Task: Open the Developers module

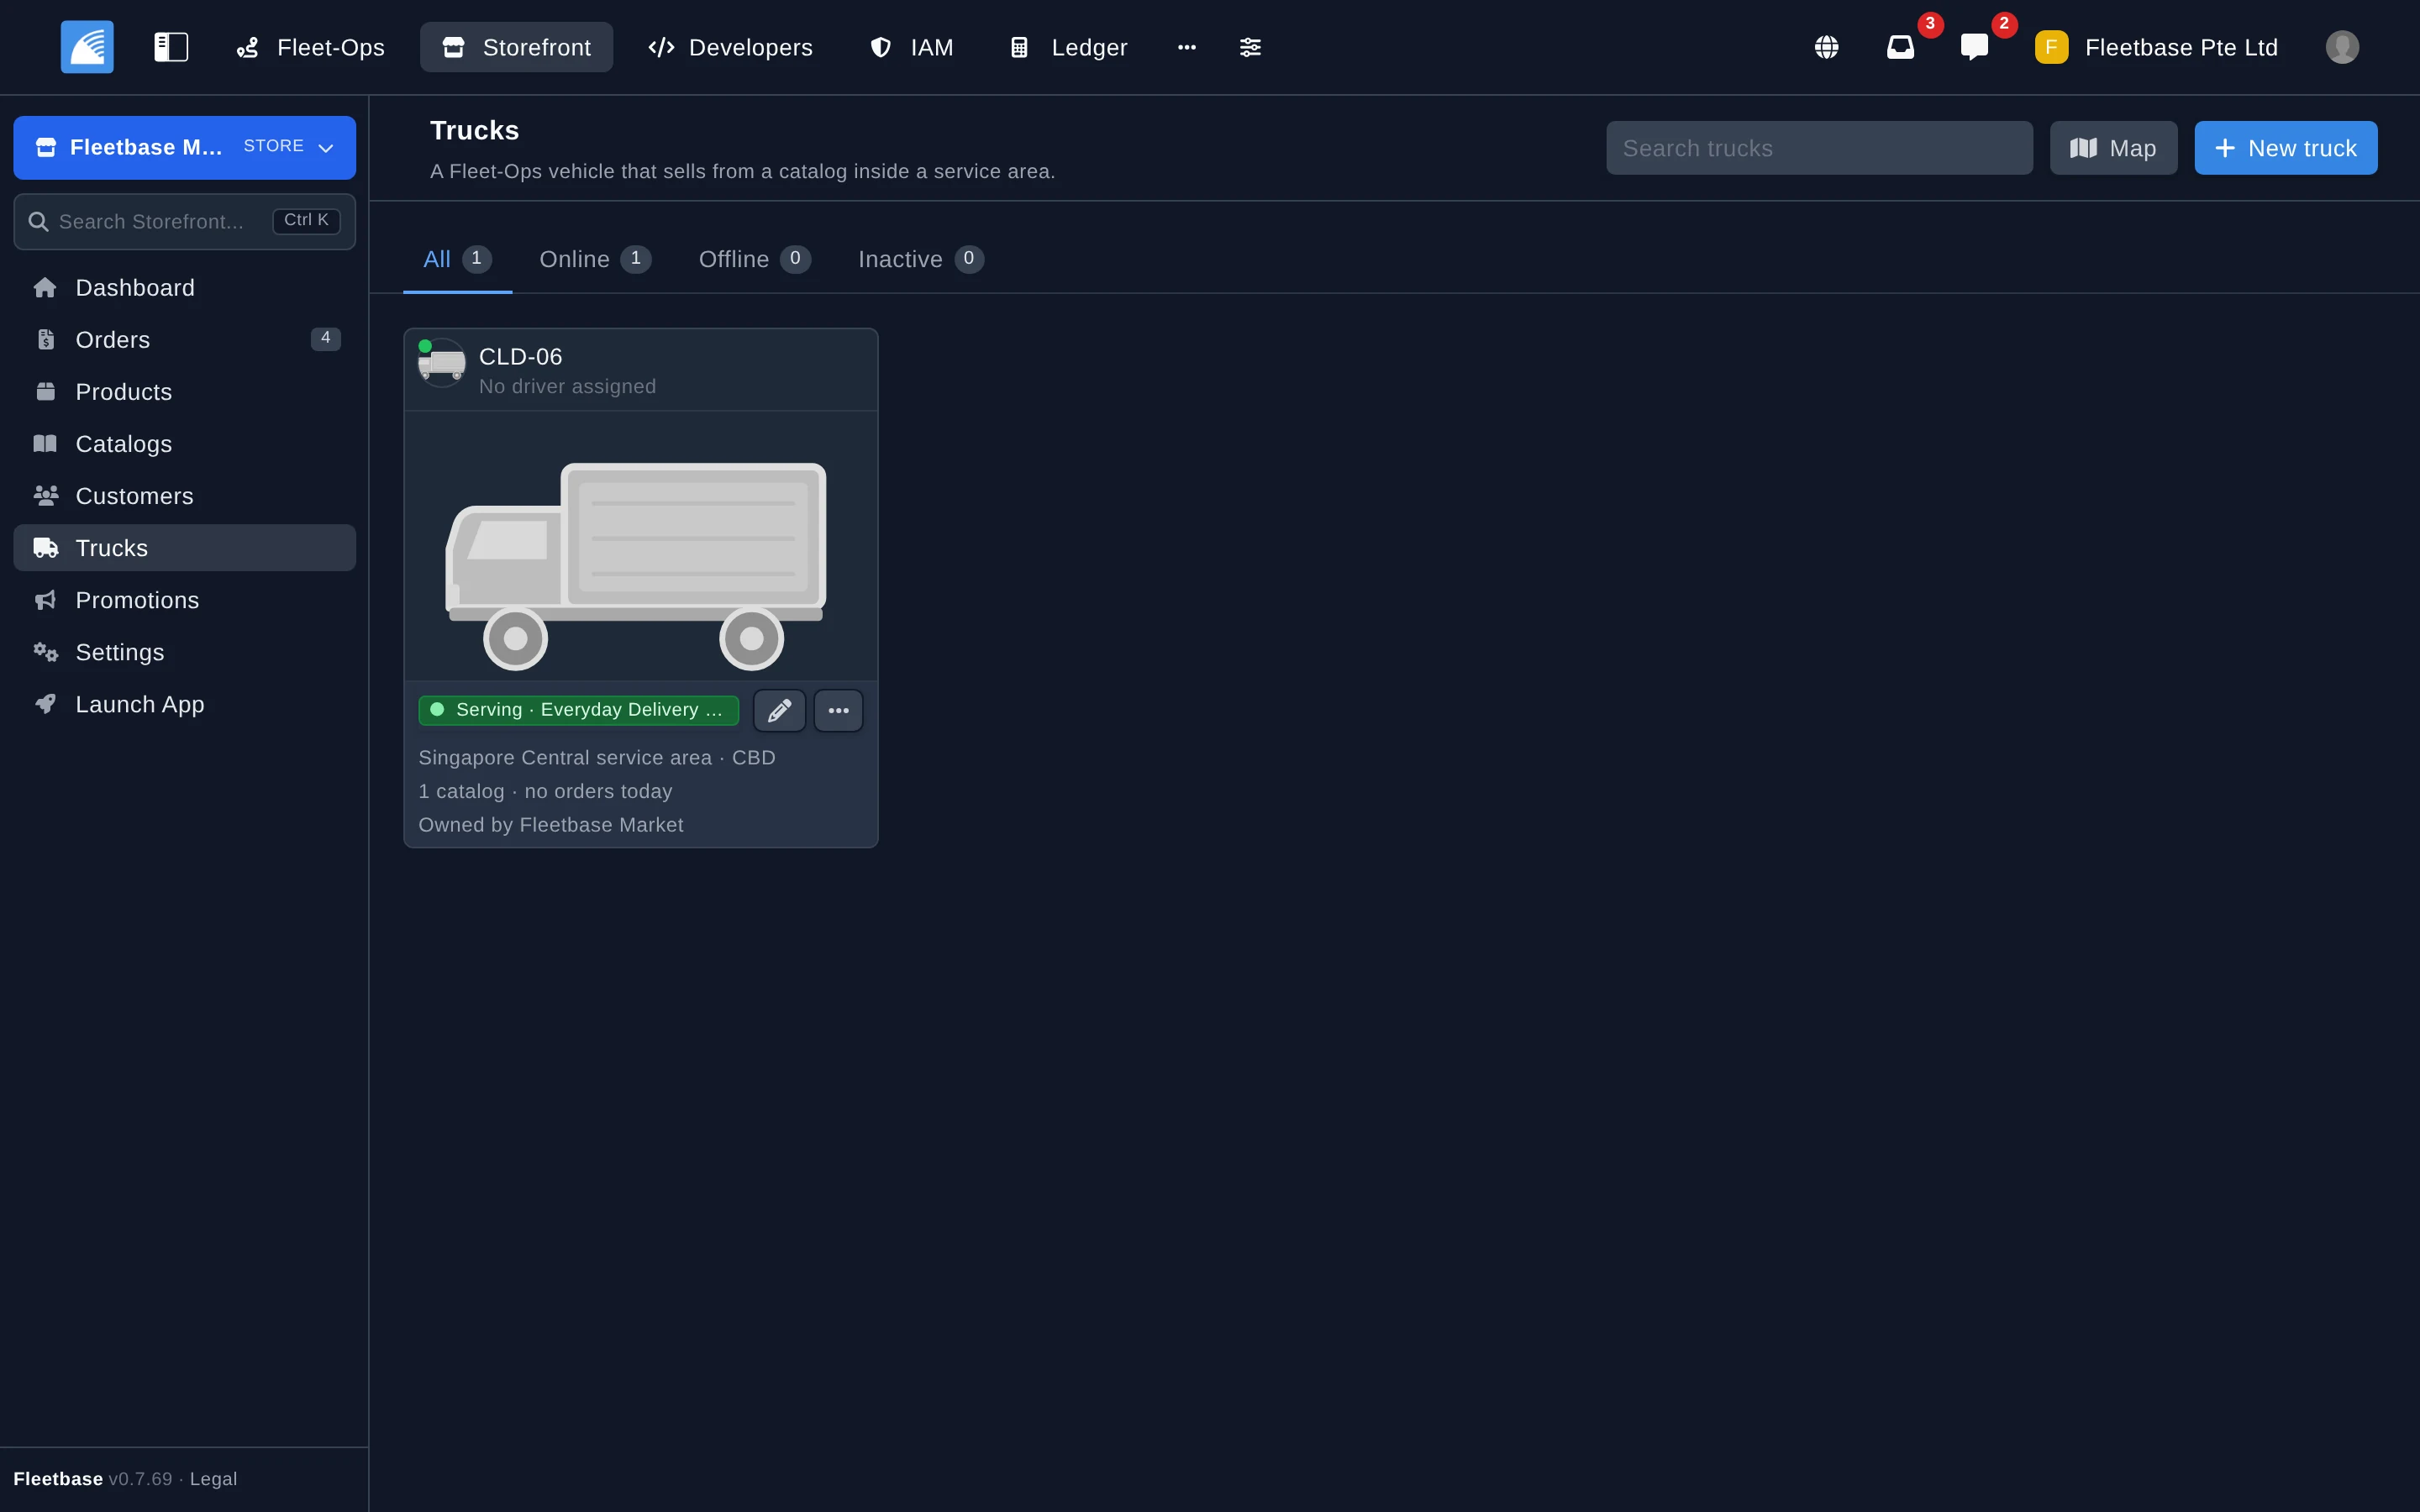Action: tap(730, 47)
